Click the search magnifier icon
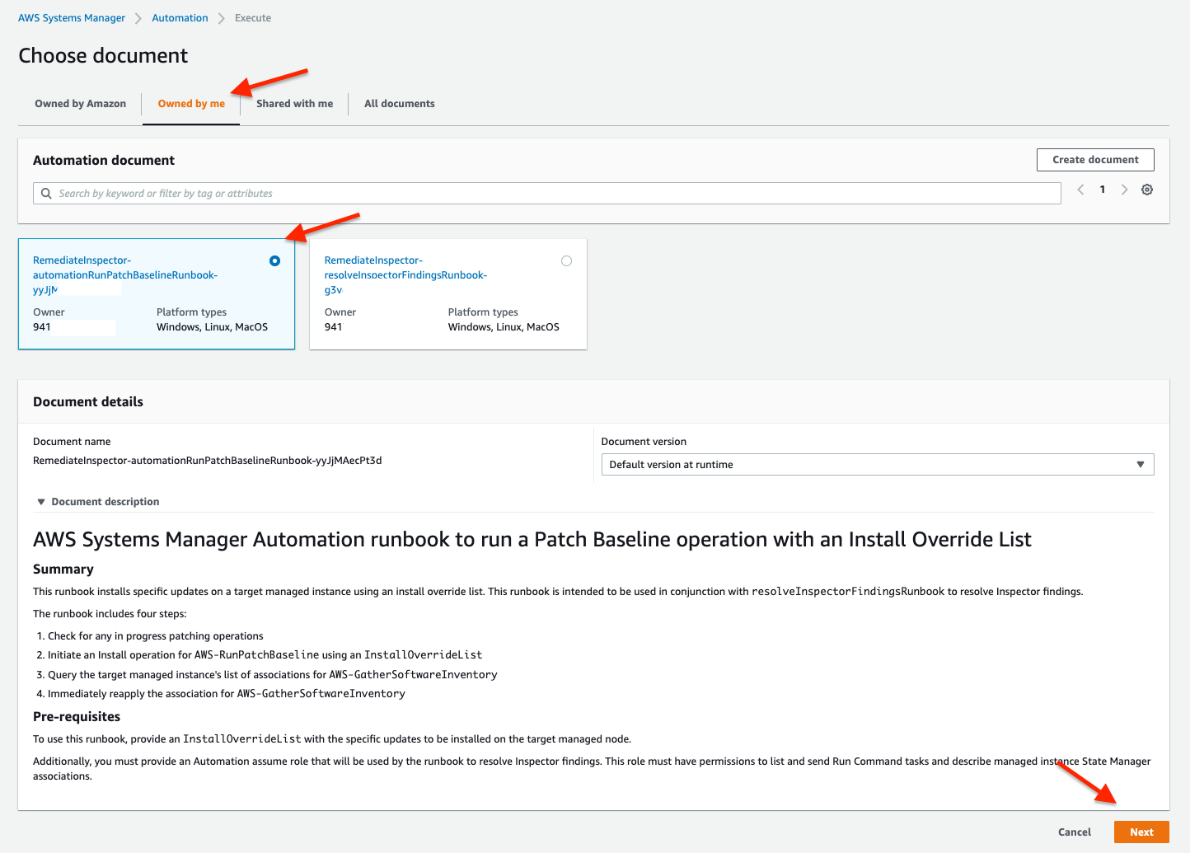1190x853 pixels. pos(47,192)
